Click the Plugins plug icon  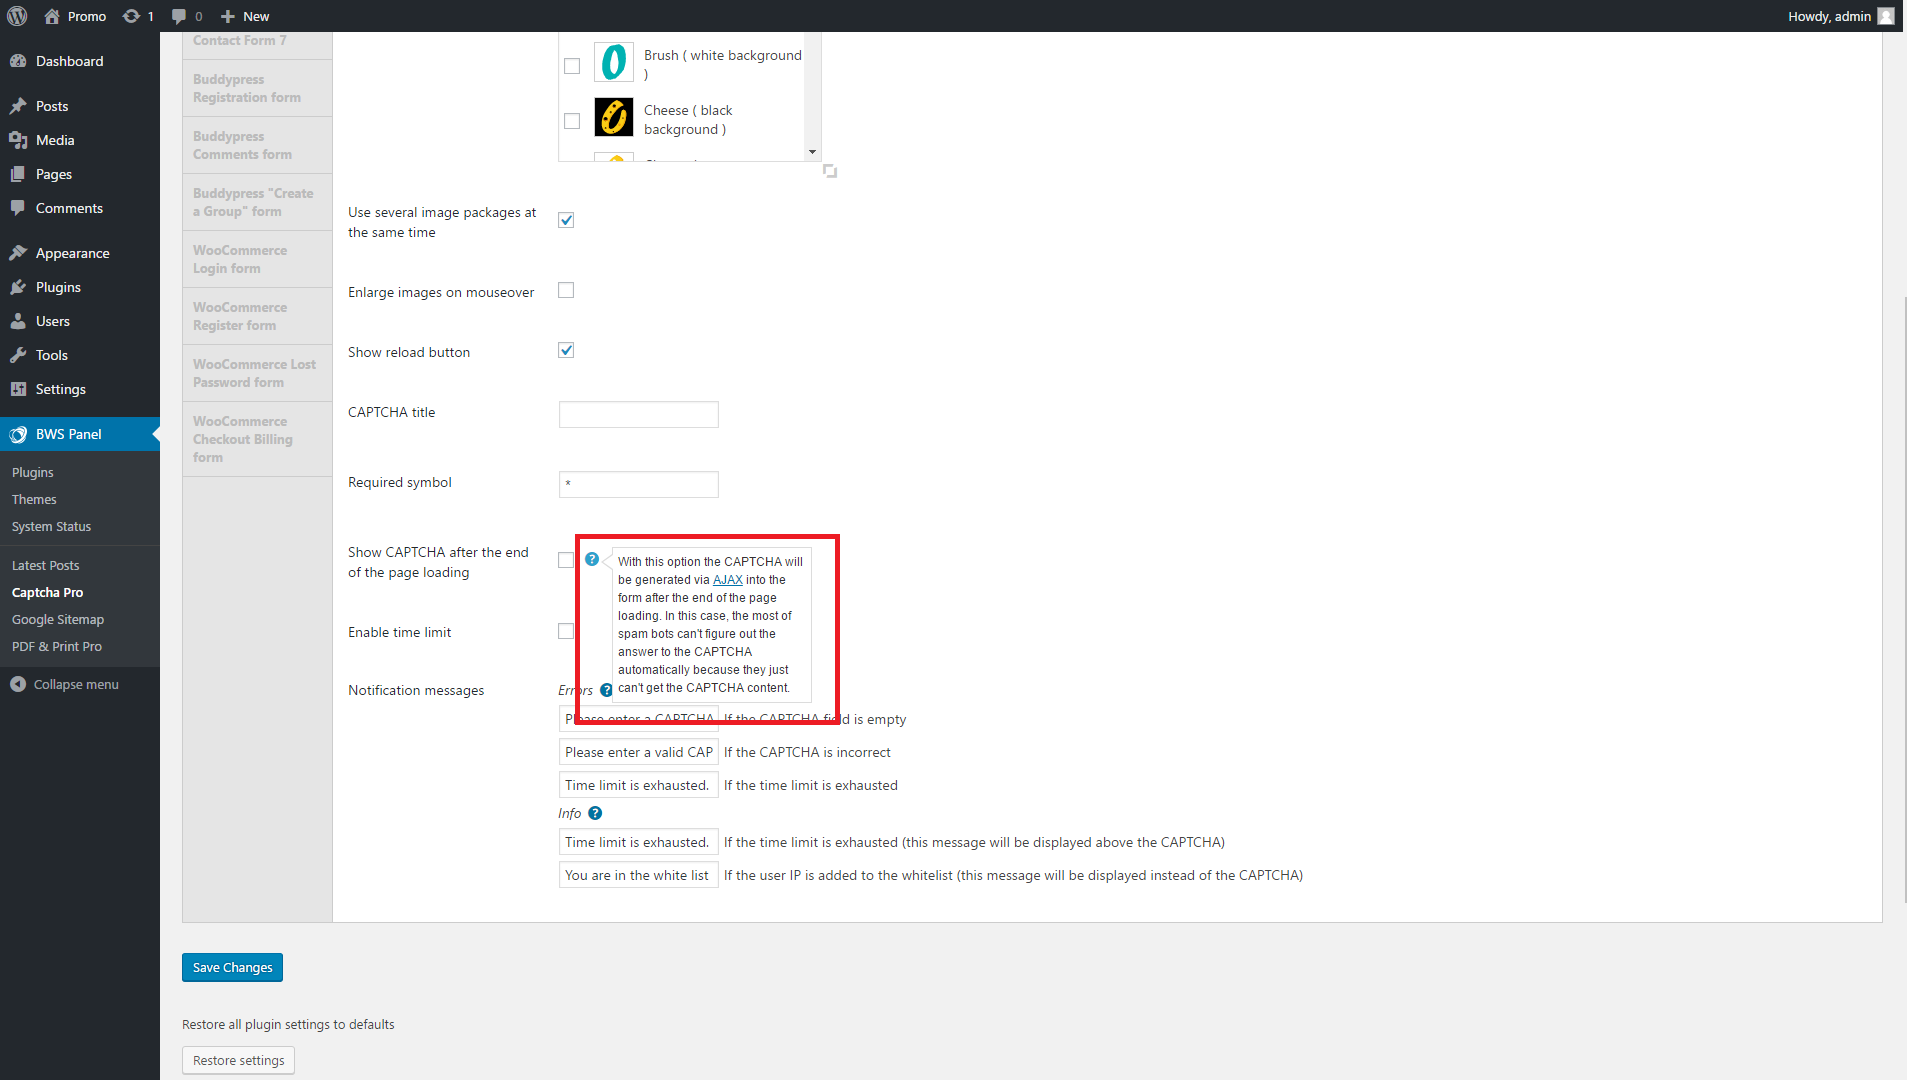[18, 287]
